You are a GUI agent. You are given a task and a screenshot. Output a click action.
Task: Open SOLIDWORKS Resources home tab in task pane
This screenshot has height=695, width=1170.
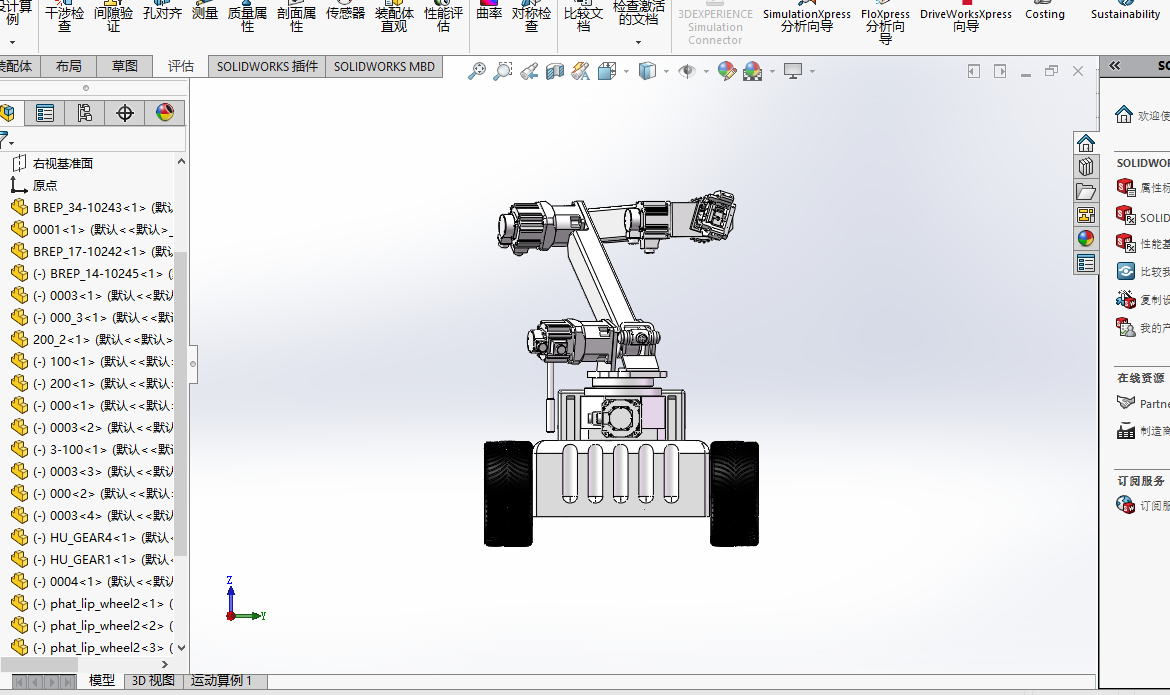click(x=1086, y=143)
